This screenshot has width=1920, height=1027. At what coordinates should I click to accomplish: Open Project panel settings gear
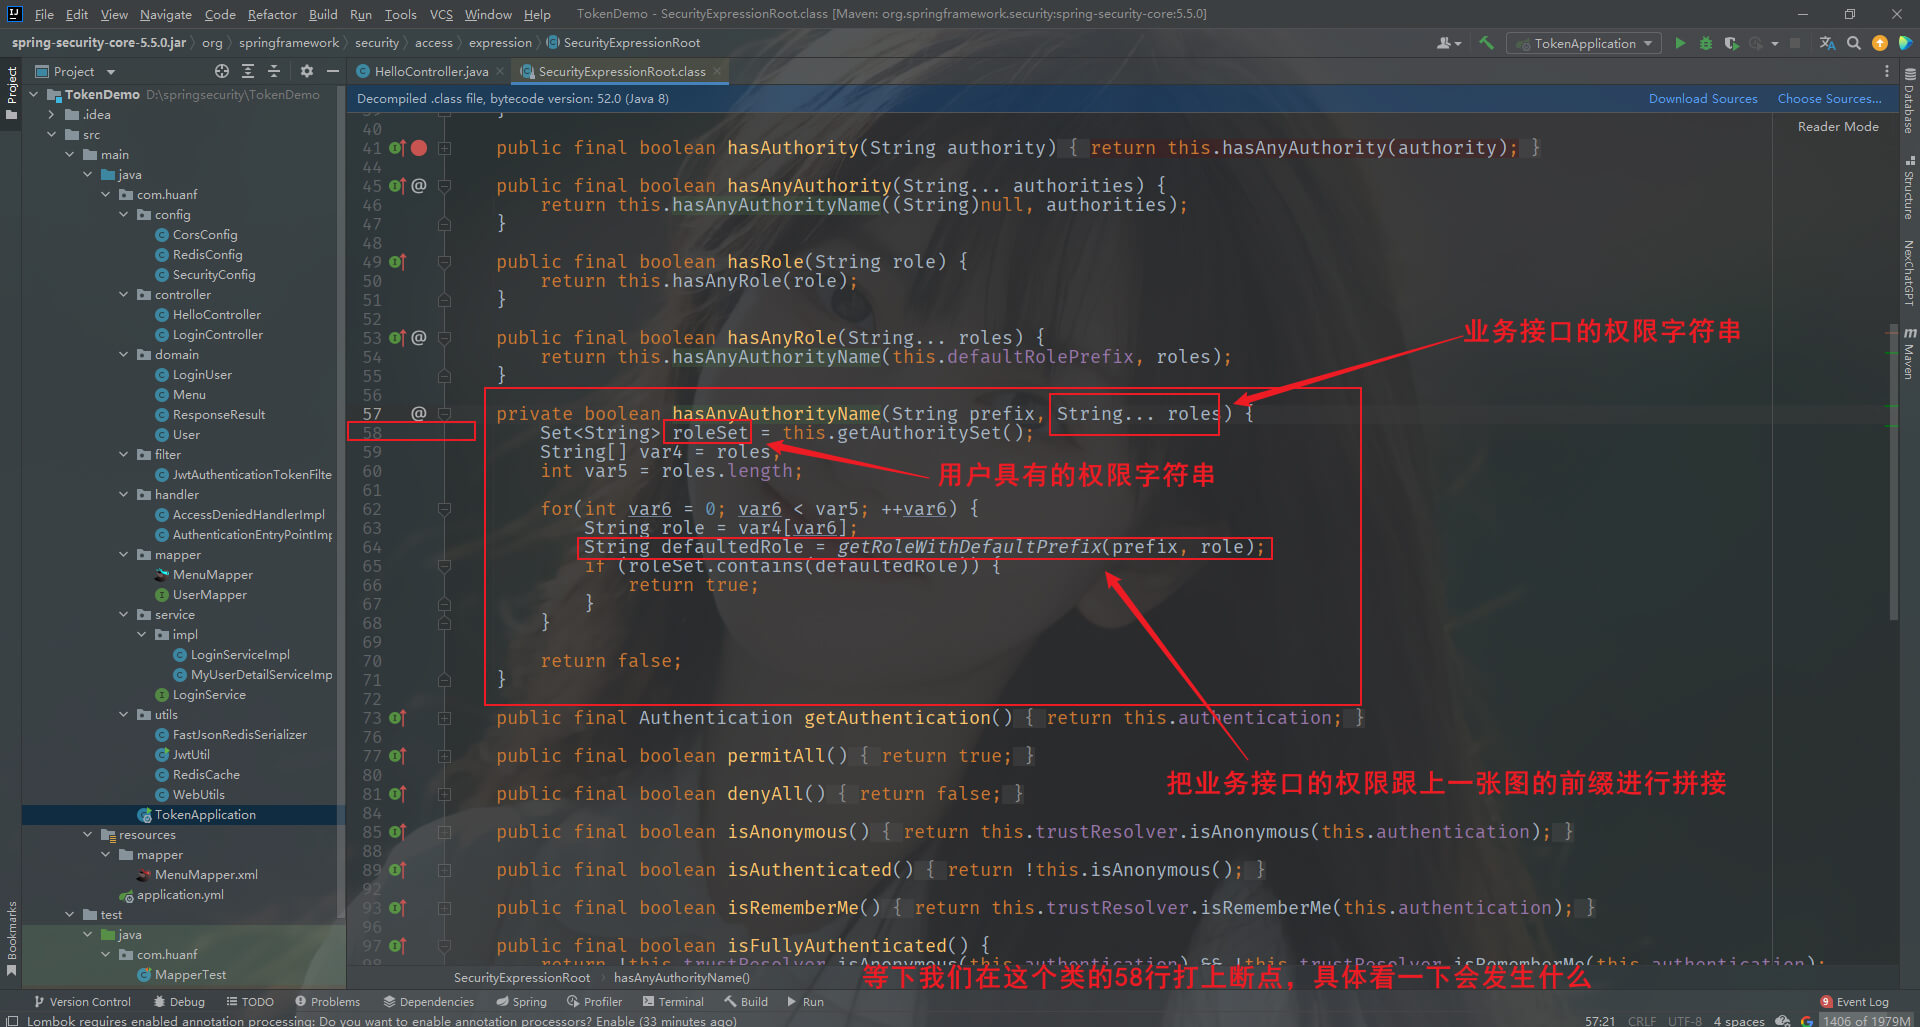click(307, 71)
